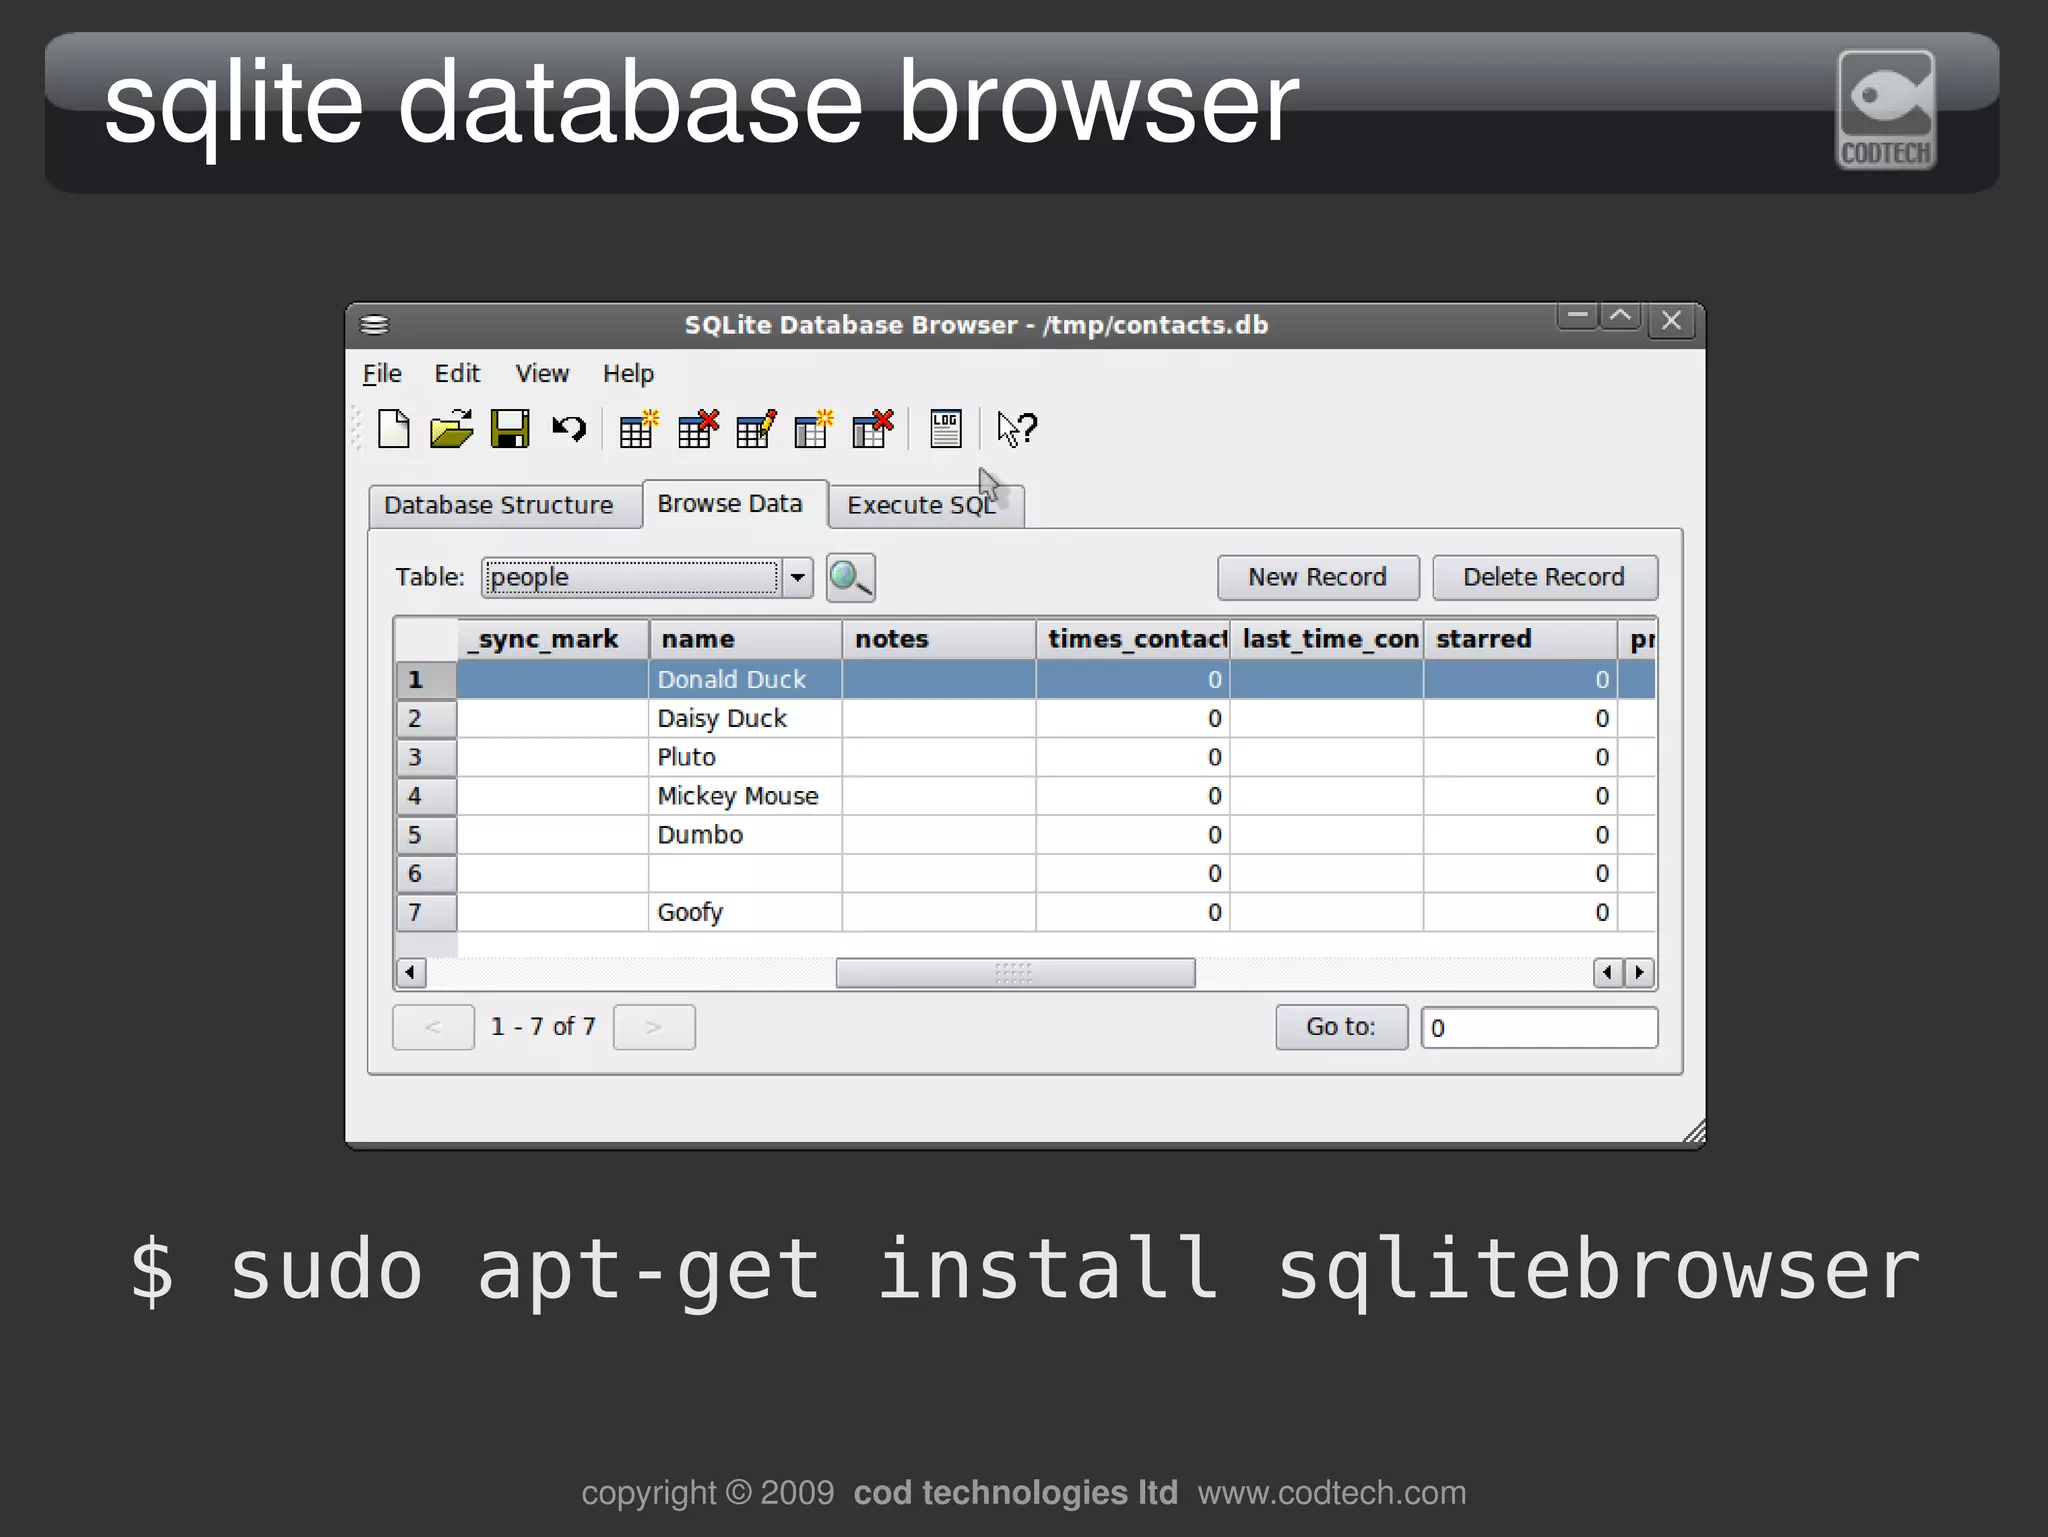
Task: Open the File menu
Action: click(382, 373)
